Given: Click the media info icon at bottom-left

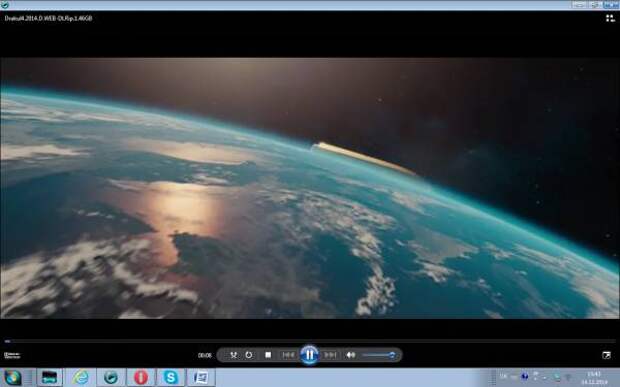Looking at the screenshot, I should click(12, 355).
